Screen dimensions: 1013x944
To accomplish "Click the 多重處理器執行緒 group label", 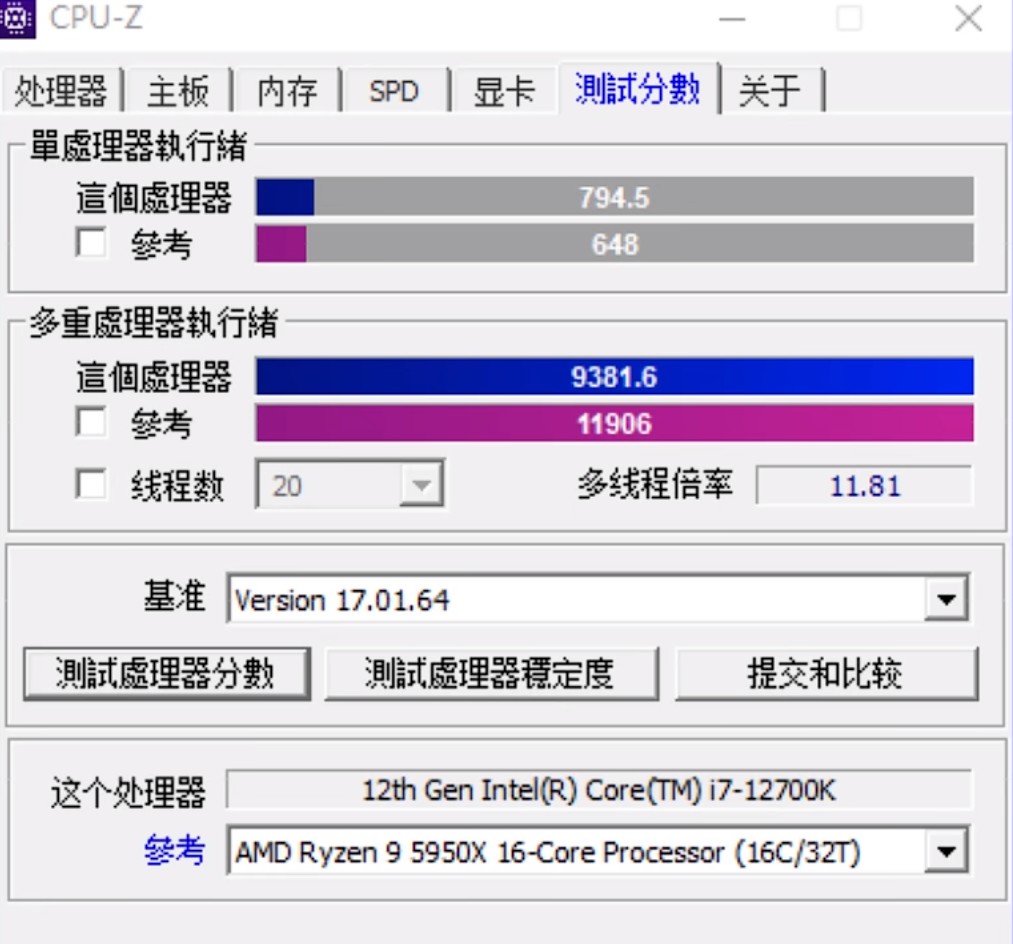I will coord(154,322).
